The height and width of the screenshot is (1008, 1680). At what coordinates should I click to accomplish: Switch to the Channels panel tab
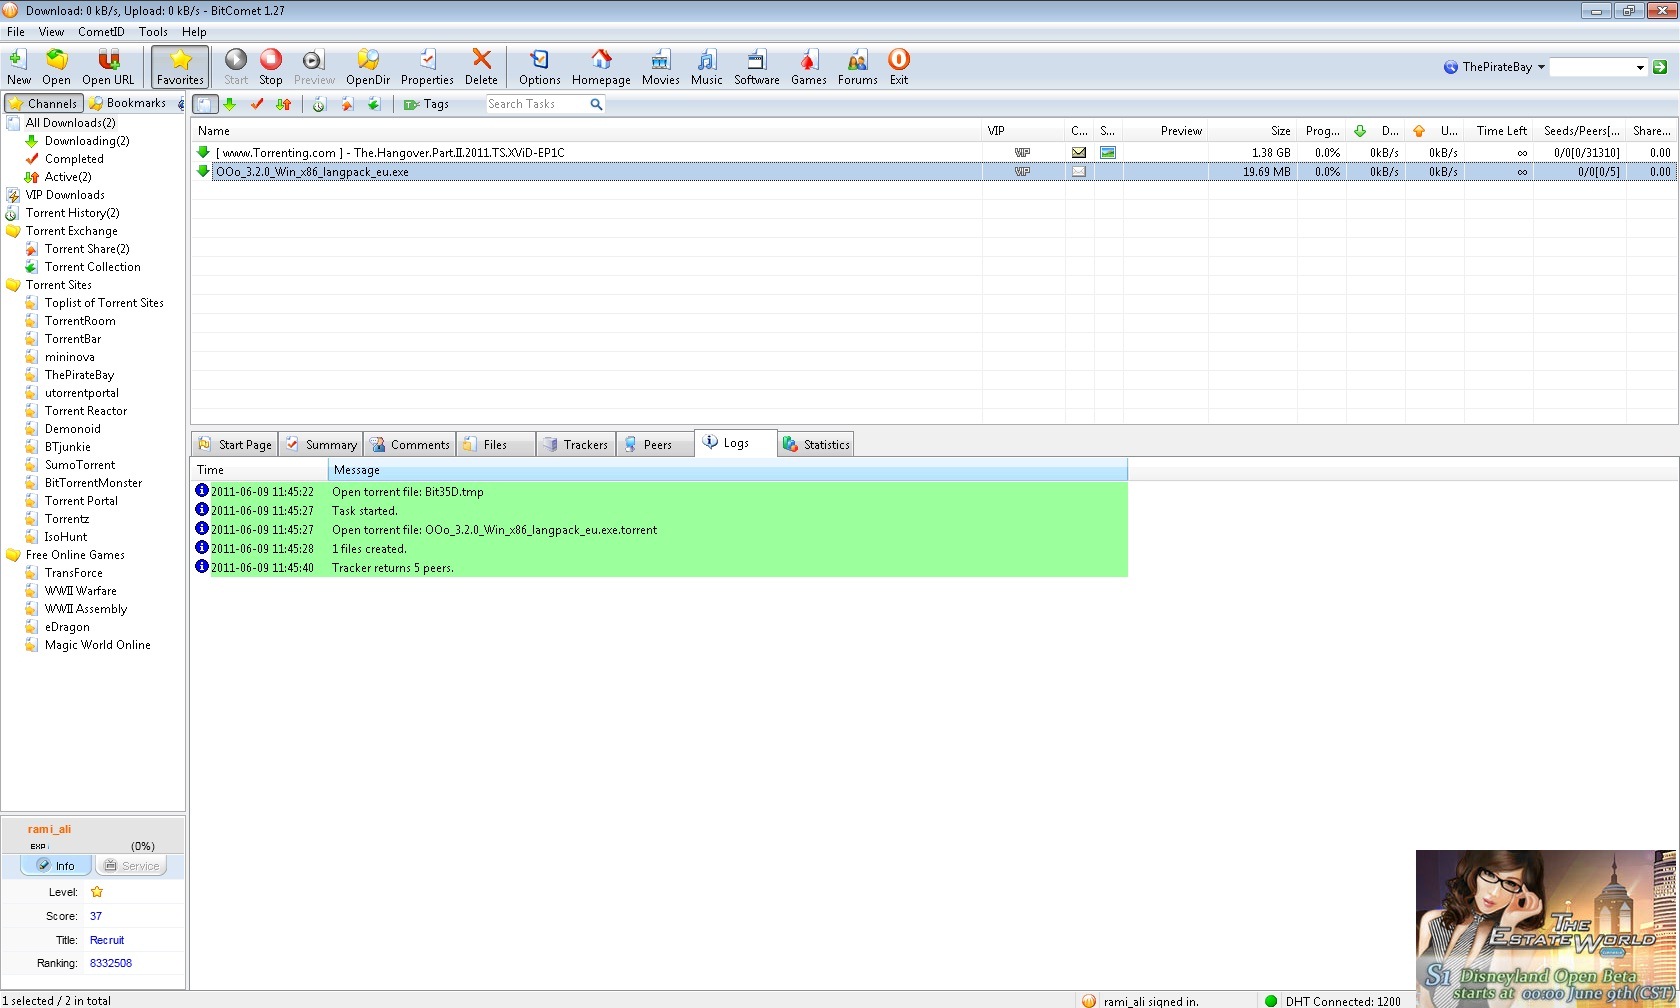pyautogui.click(x=43, y=103)
